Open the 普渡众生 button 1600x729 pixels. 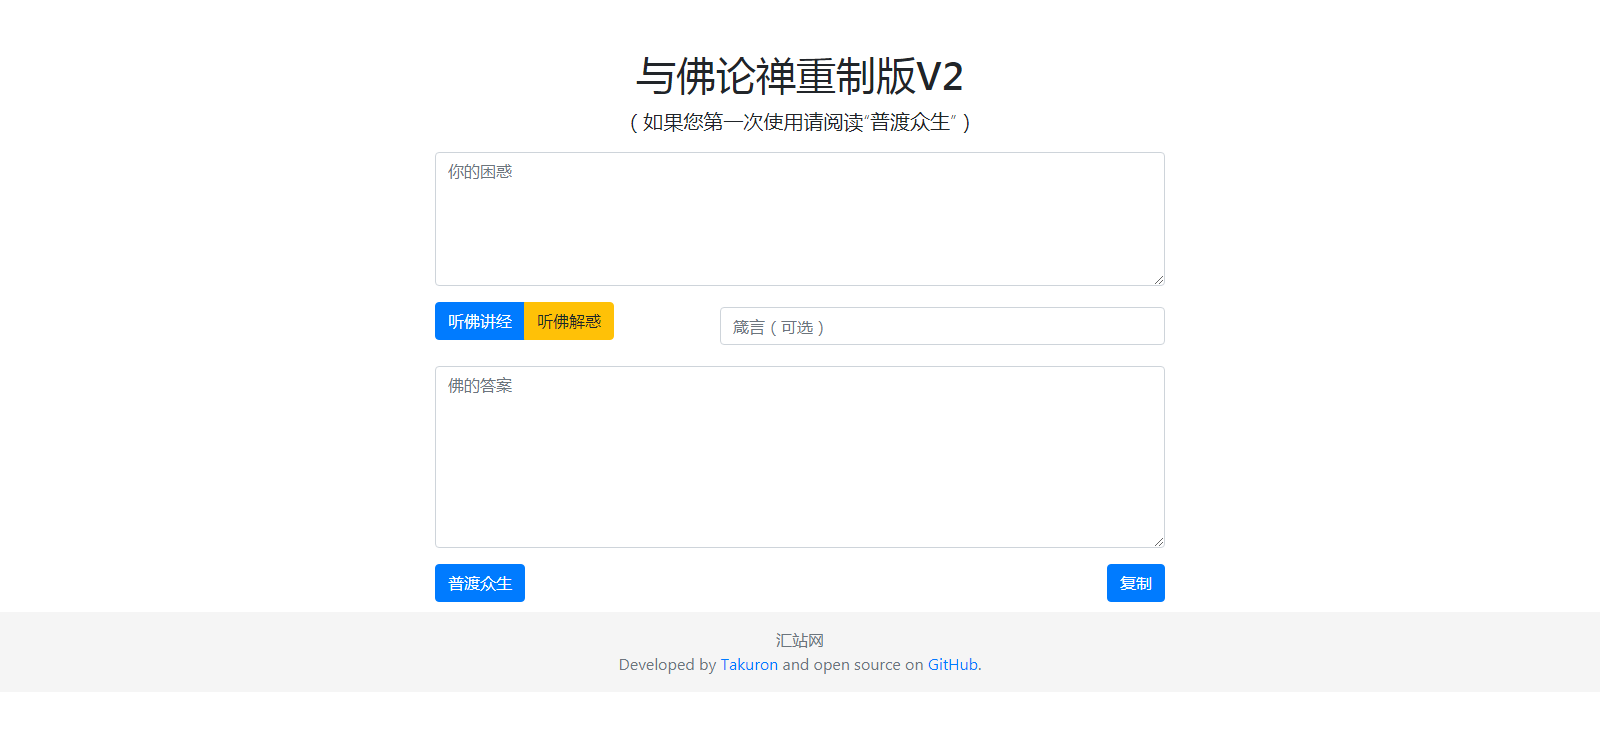point(480,583)
